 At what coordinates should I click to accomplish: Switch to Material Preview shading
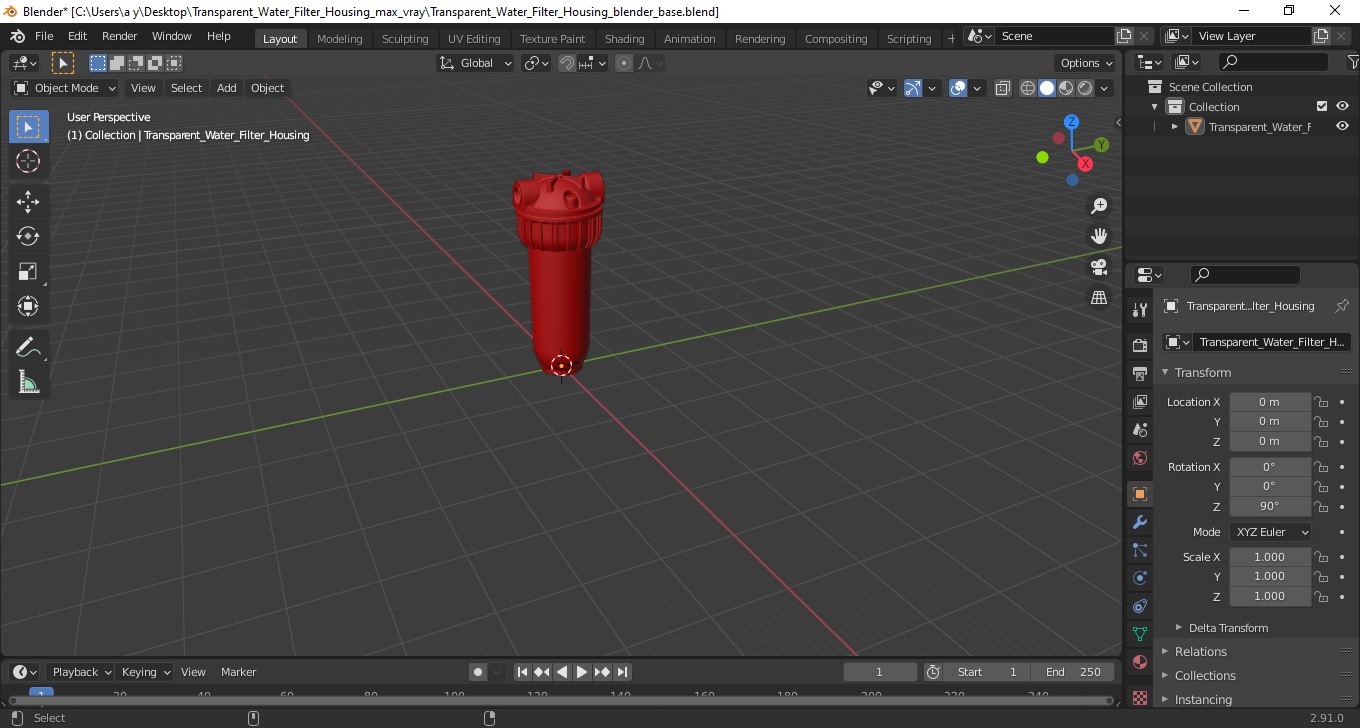[1066, 88]
